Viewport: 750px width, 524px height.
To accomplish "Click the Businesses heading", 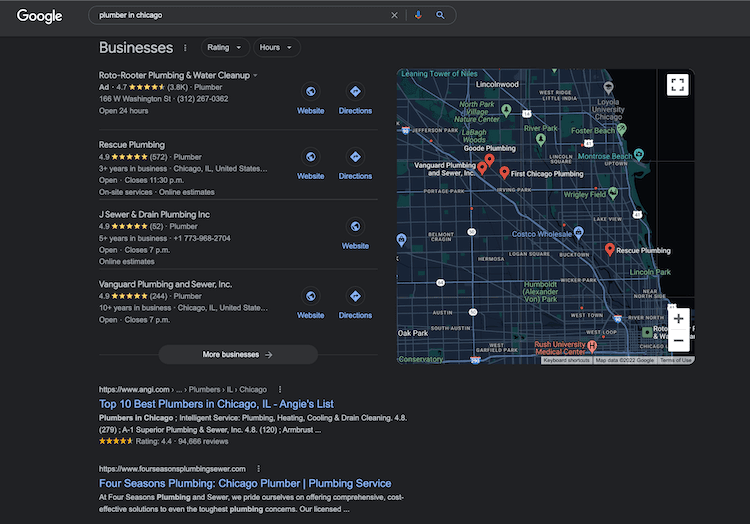I will pyautogui.click(x=136, y=48).
